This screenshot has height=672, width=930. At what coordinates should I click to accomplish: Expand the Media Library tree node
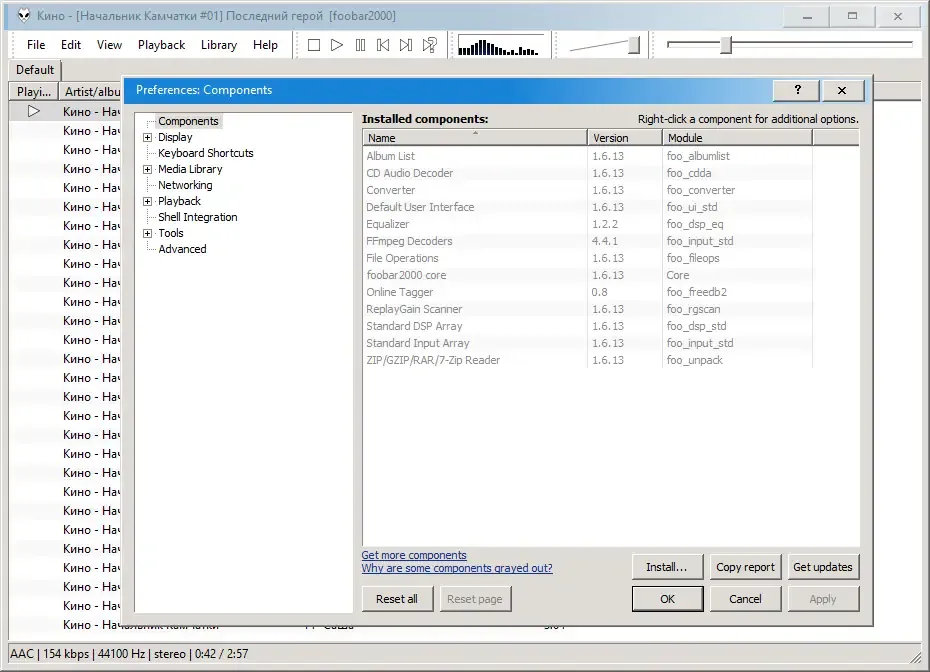coord(148,169)
